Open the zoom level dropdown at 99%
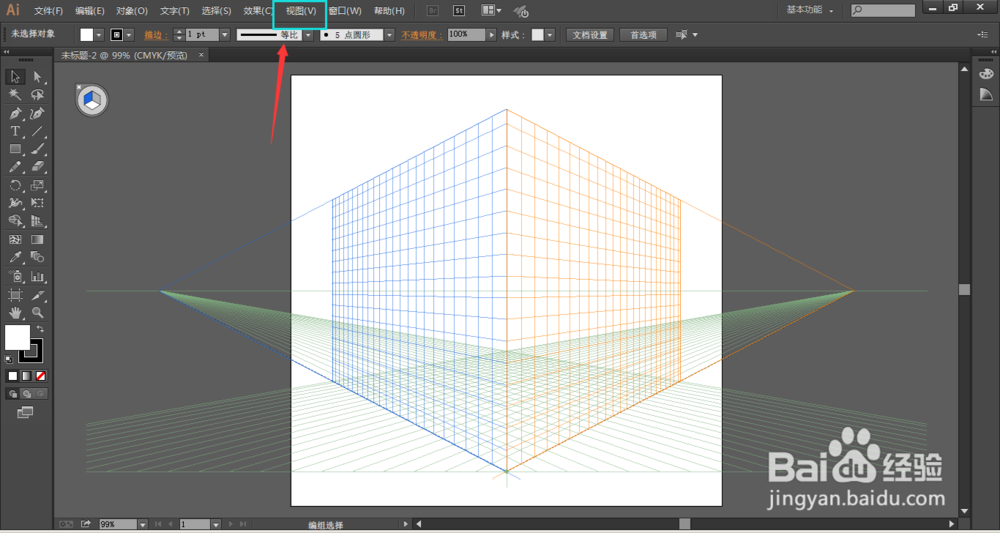 [x=143, y=524]
